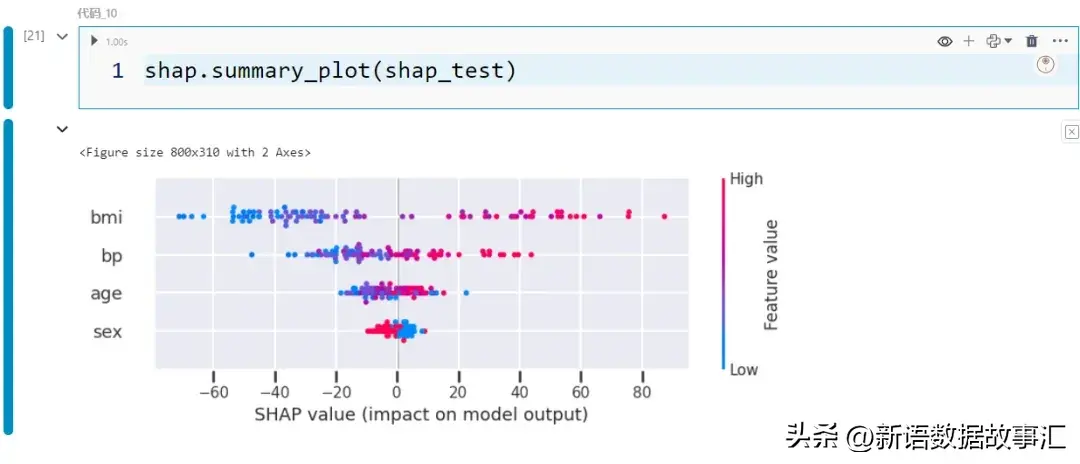Click the shap.summary_plot code line
Viewport: 1080px width, 464px height.
click(330, 71)
